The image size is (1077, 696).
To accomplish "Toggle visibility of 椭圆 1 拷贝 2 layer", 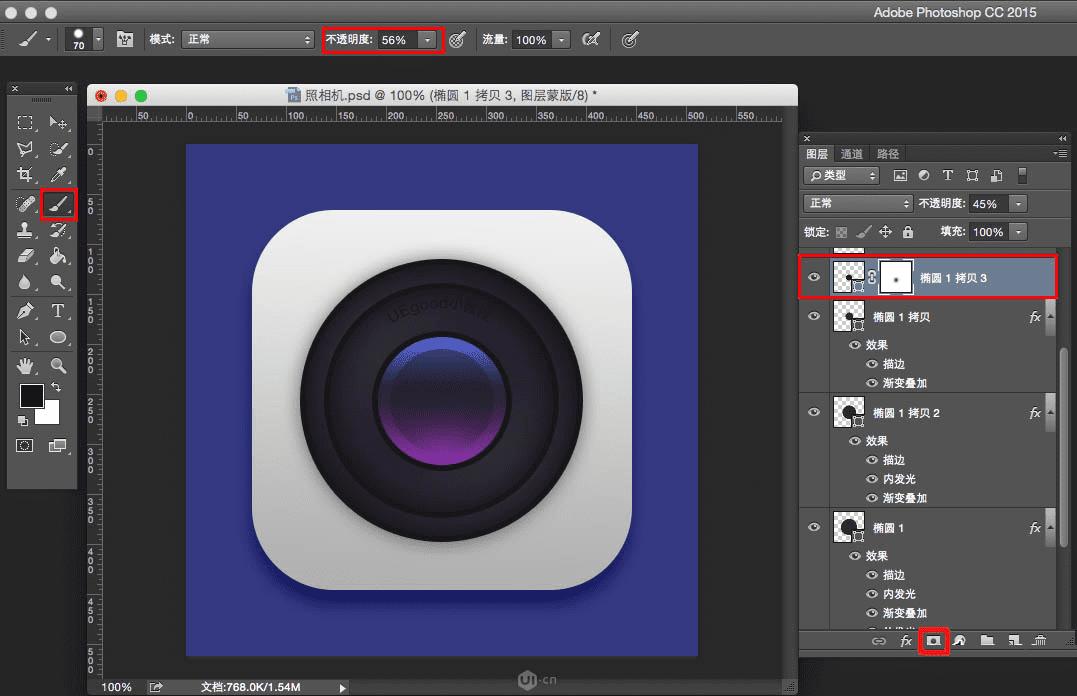I will pyautogui.click(x=814, y=412).
